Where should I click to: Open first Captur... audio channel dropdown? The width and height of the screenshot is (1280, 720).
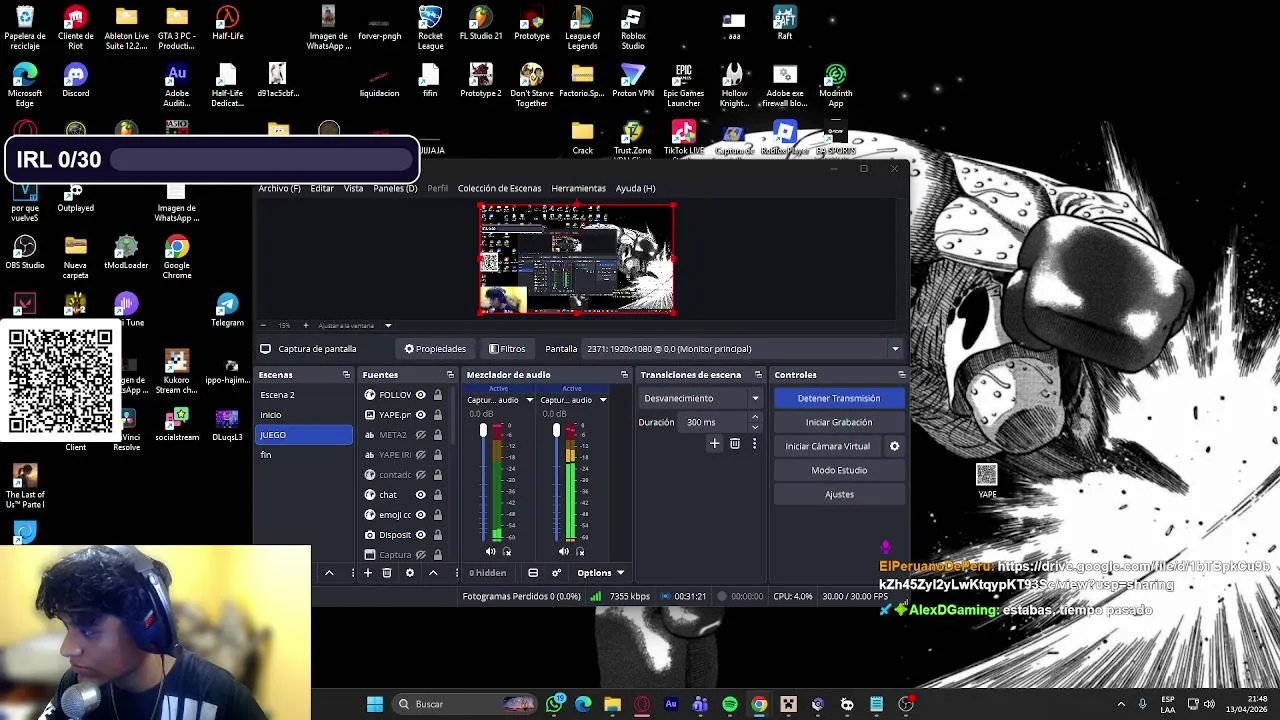(x=529, y=400)
